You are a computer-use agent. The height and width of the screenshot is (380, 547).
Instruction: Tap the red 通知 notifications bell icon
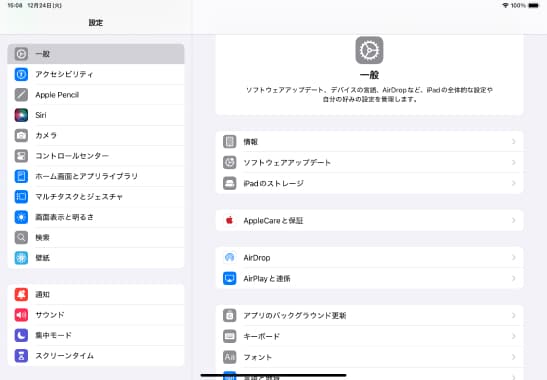(x=21, y=295)
